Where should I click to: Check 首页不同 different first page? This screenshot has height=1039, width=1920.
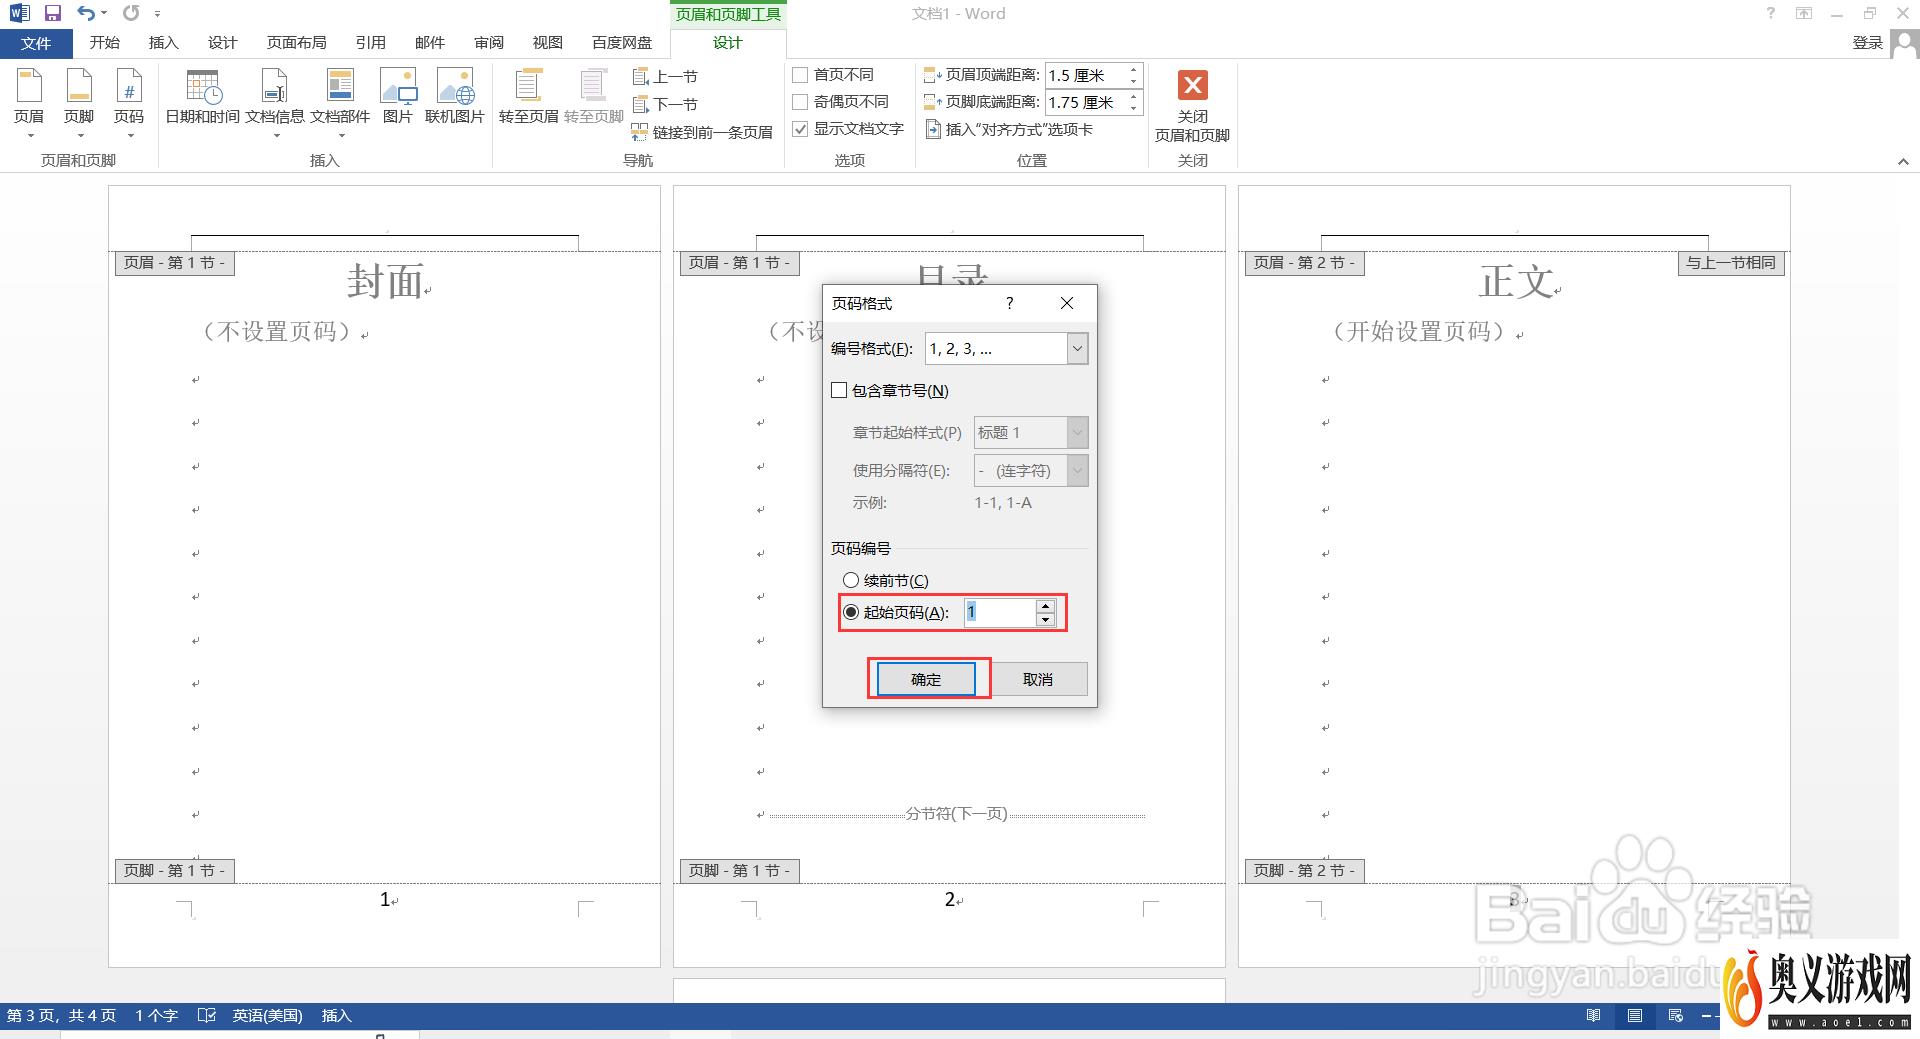click(x=800, y=75)
